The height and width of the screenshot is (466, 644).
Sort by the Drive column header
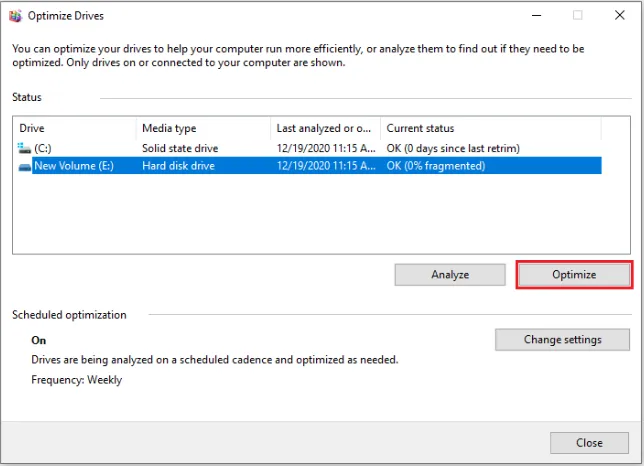(x=75, y=129)
